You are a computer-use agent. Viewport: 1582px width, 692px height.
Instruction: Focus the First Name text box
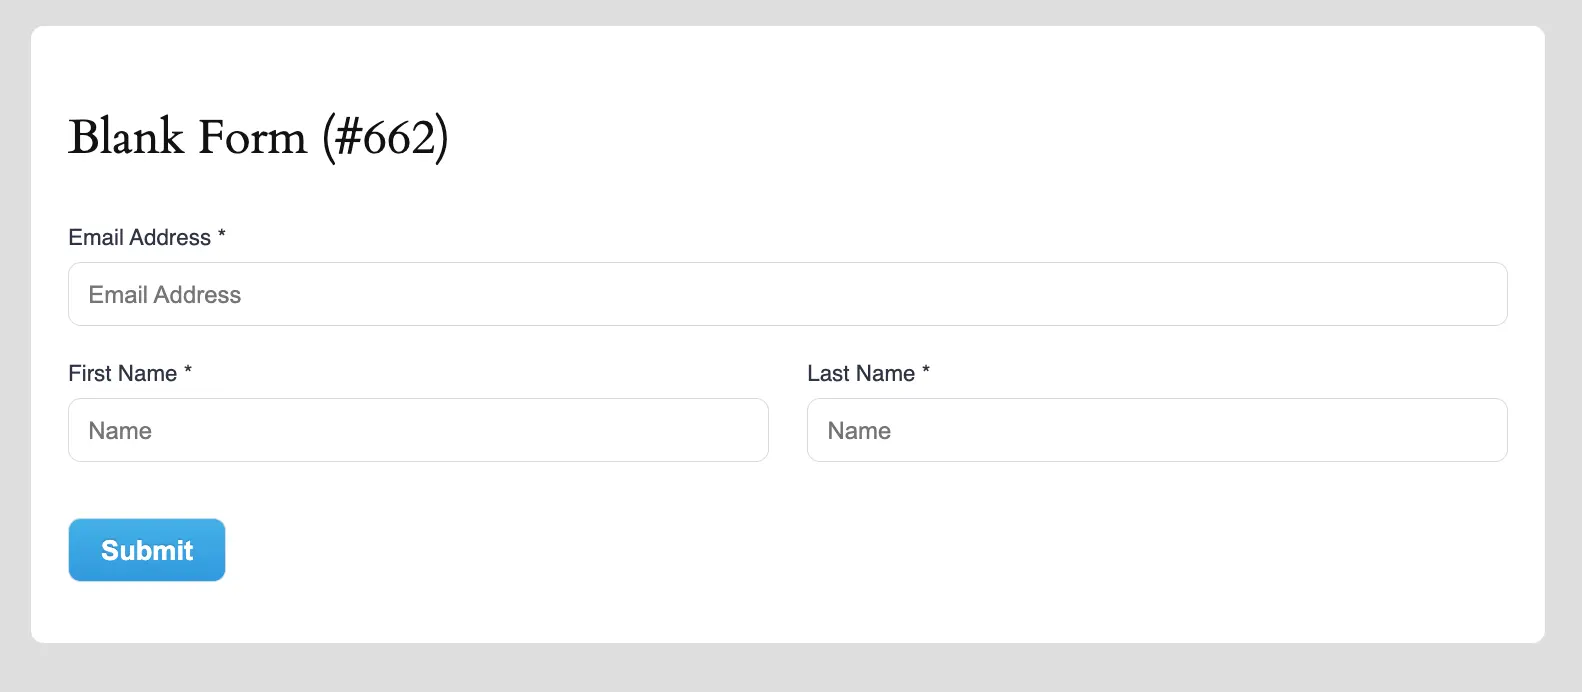tap(418, 430)
